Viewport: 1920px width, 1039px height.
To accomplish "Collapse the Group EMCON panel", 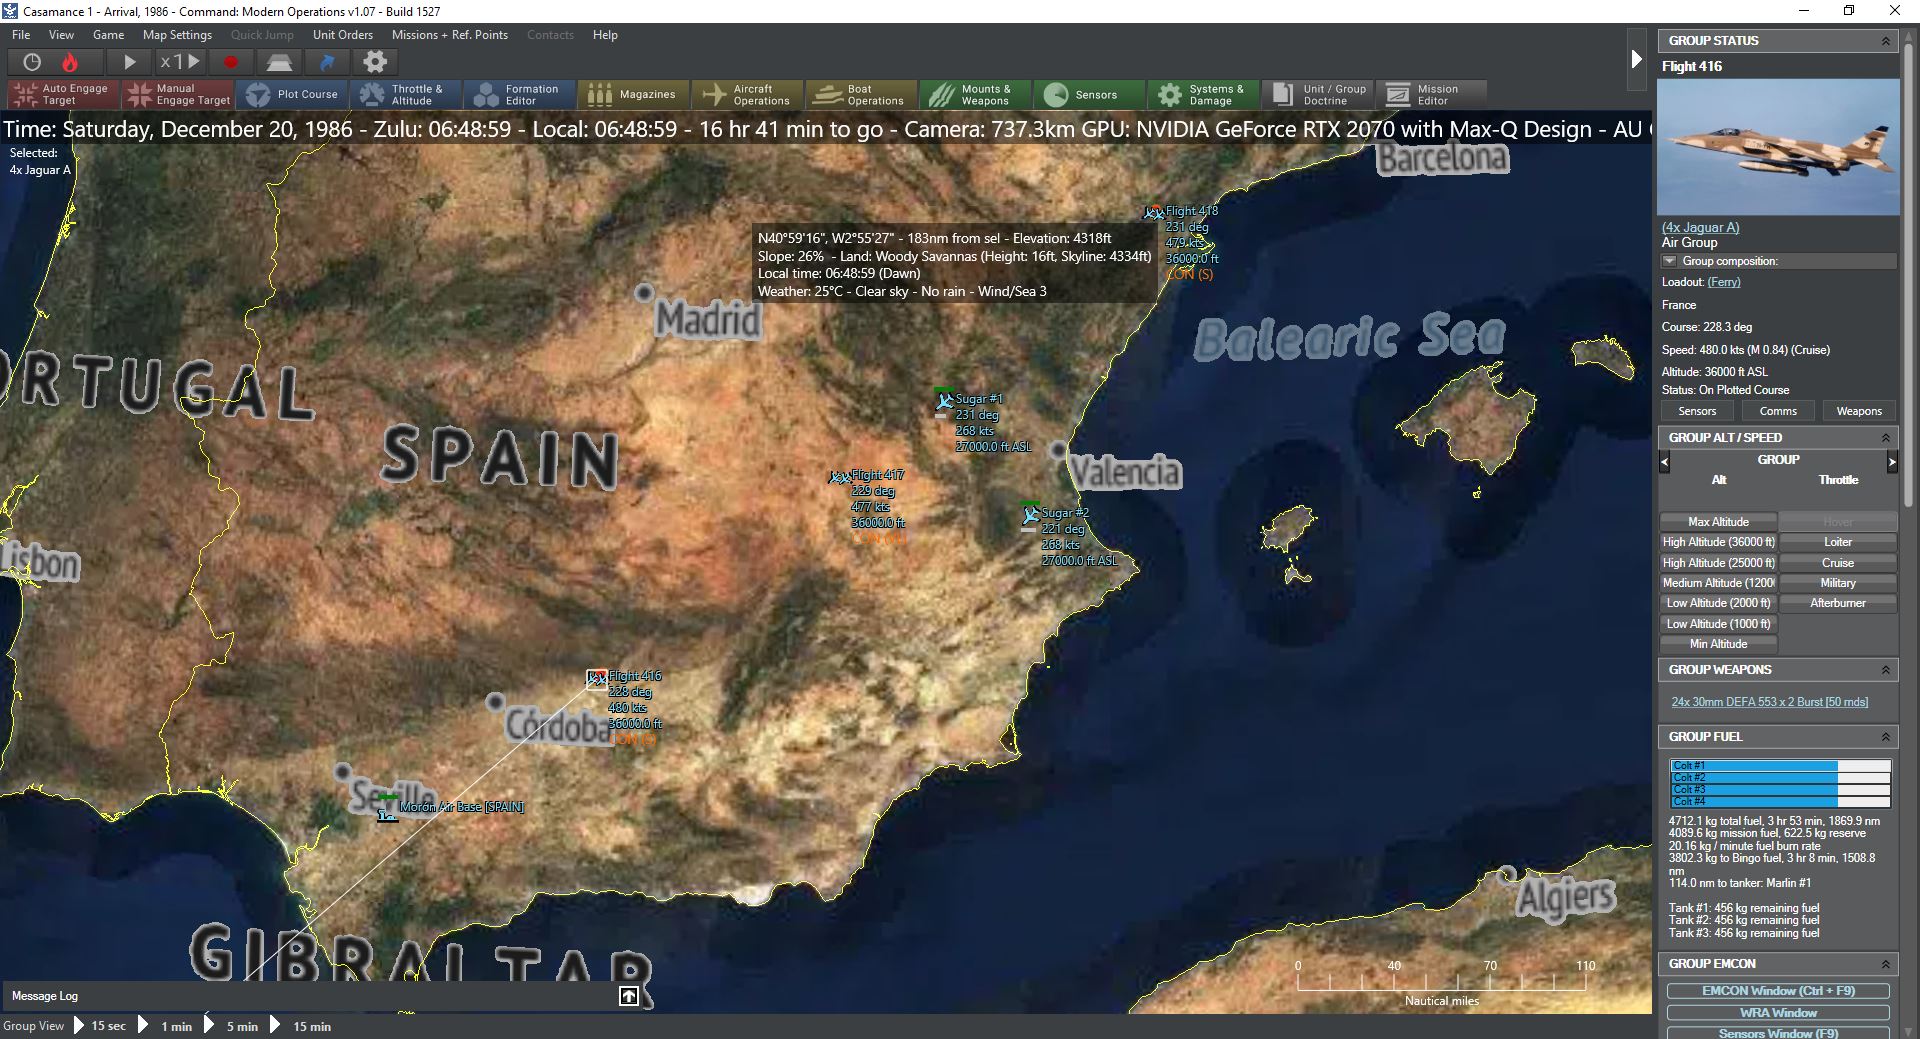I will (1886, 964).
